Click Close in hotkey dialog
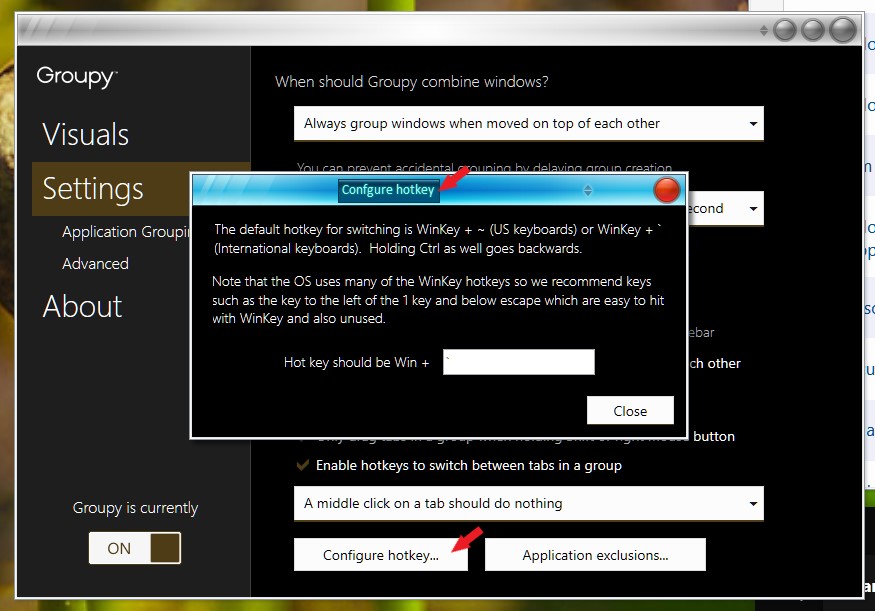This screenshot has height=611, width=875. [630, 411]
